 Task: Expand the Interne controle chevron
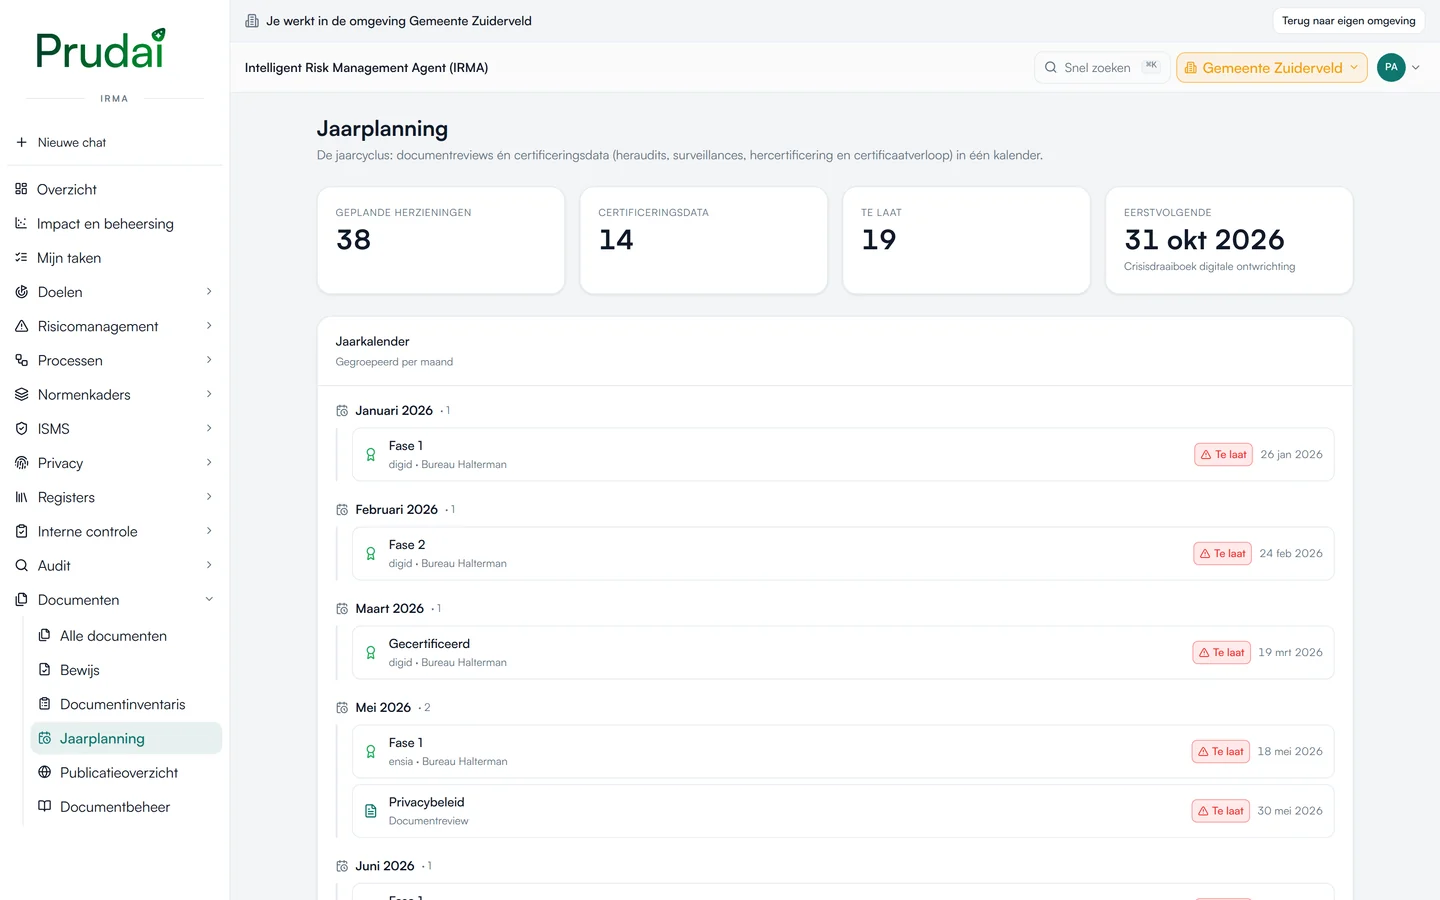pos(209,531)
